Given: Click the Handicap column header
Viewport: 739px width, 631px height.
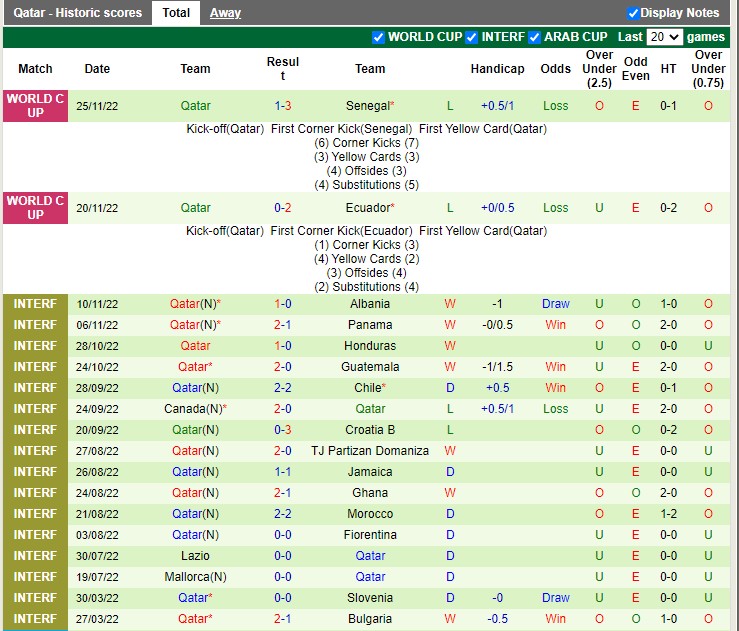Looking at the screenshot, I should 497,69.
